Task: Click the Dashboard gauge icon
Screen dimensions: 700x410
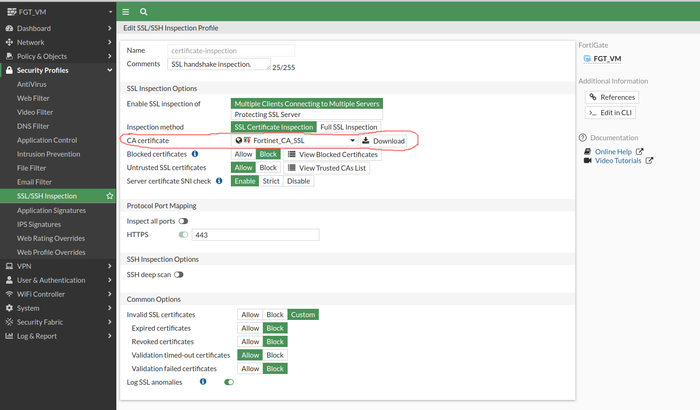Action: coord(9,28)
